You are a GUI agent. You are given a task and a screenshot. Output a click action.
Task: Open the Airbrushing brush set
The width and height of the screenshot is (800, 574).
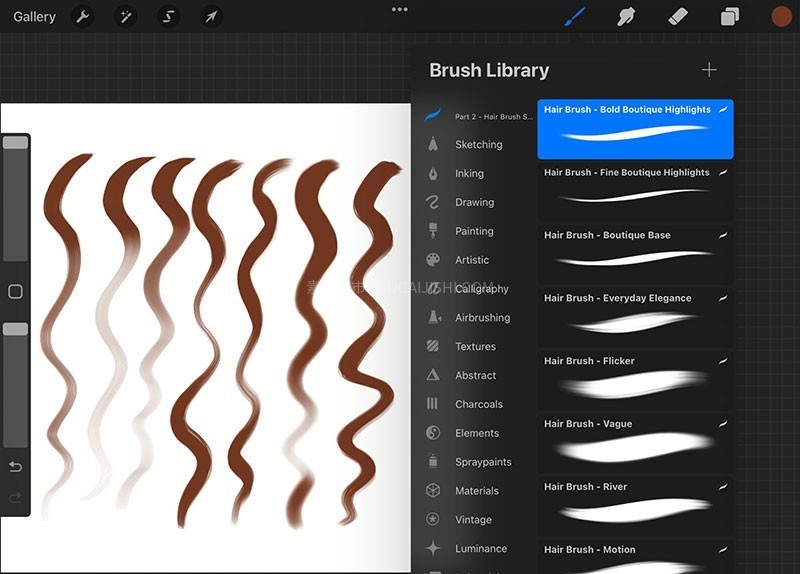(x=479, y=317)
